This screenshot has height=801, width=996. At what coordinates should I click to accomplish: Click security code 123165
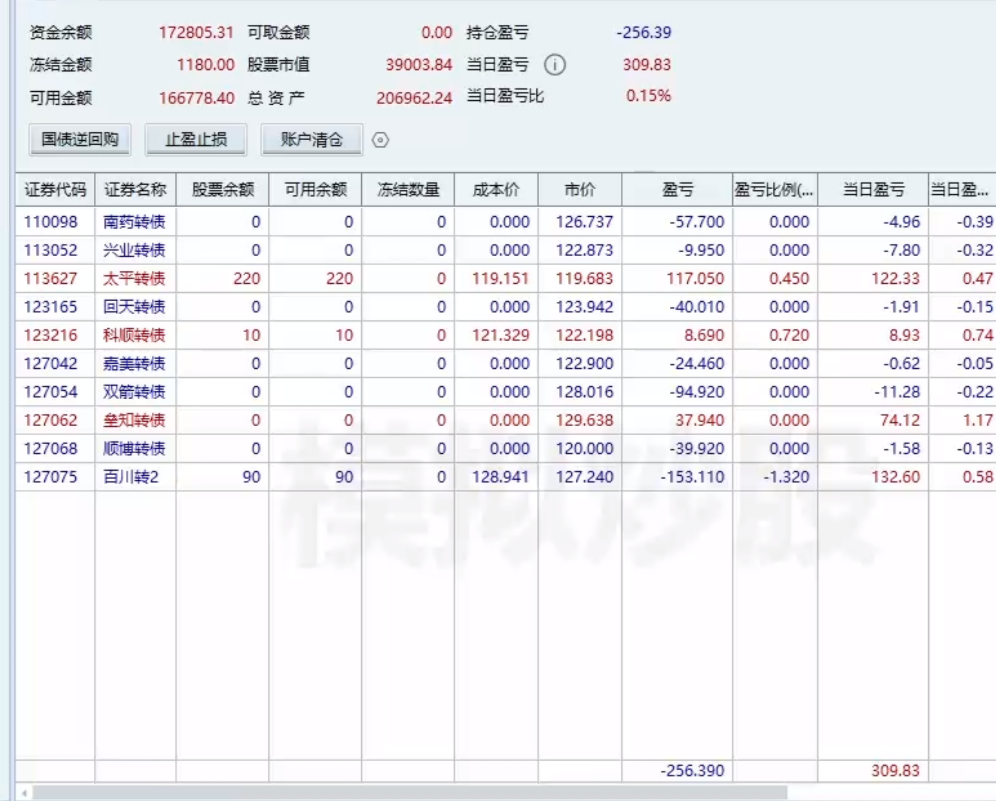[x=51, y=307]
